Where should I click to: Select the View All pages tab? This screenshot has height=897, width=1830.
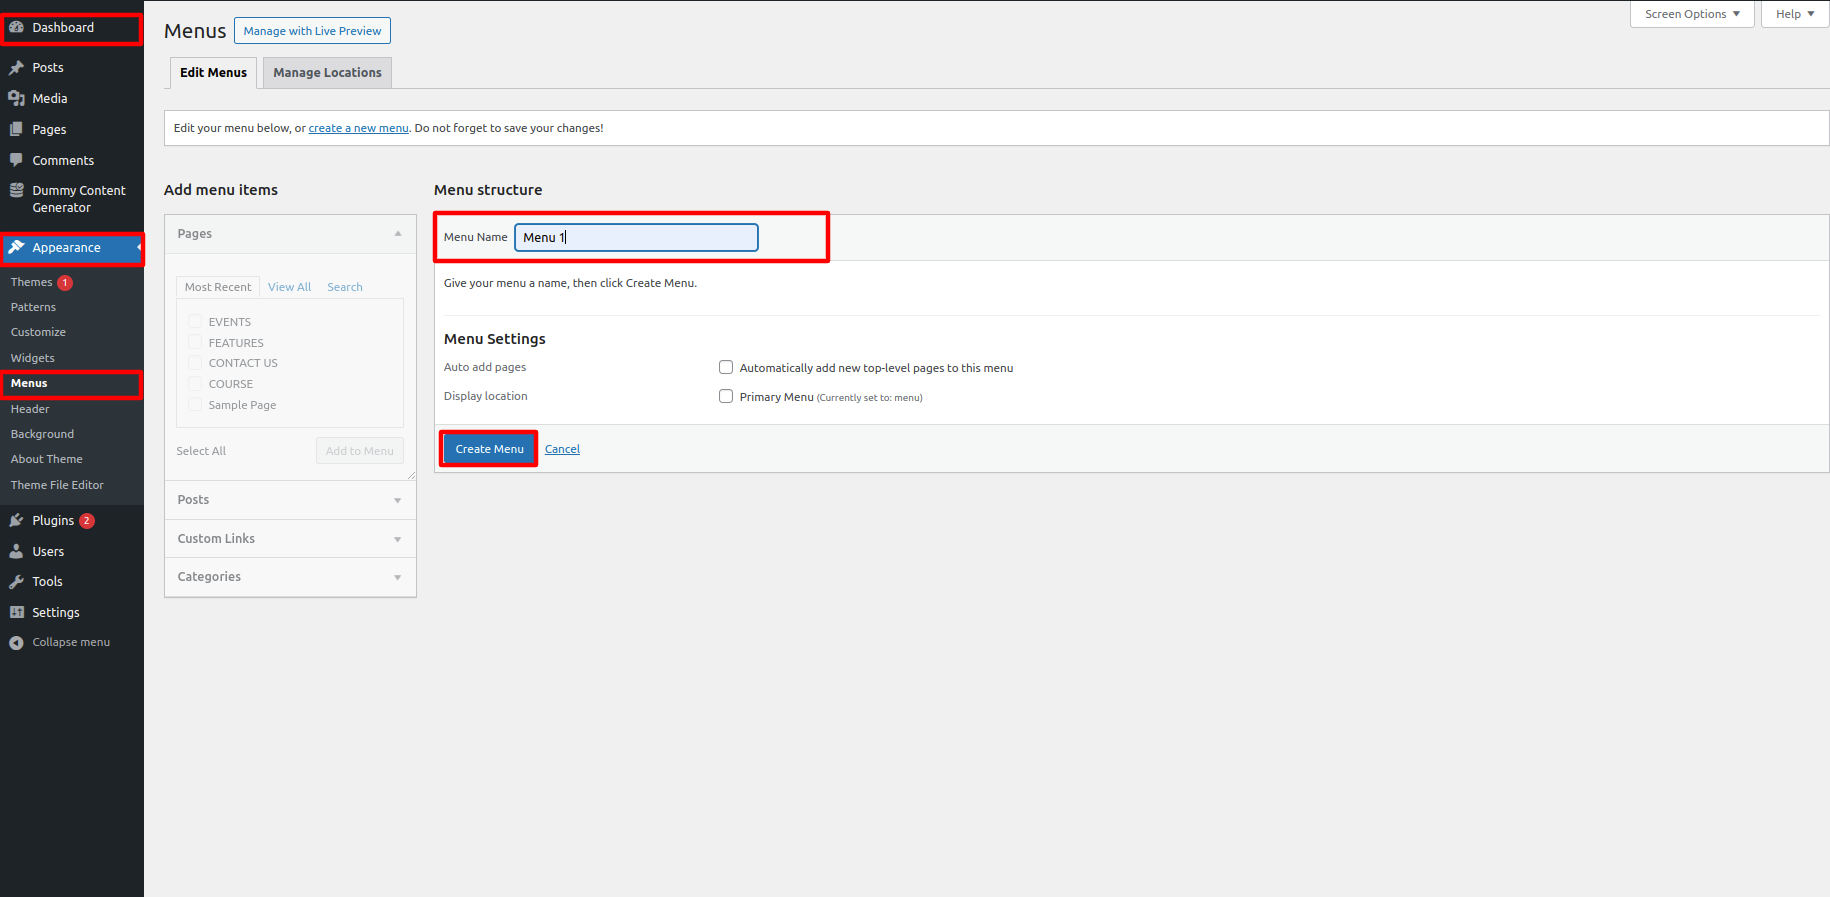click(x=289, y=287)
